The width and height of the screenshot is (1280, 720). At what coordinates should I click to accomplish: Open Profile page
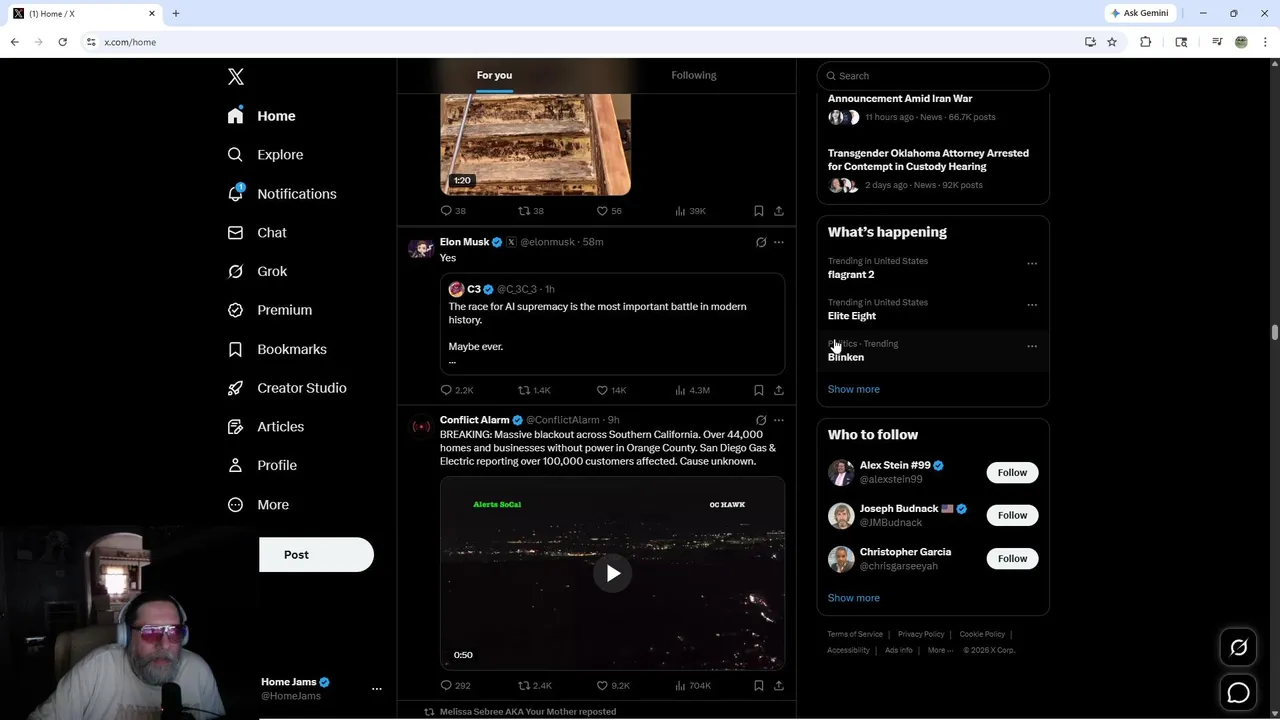(262, 465)
